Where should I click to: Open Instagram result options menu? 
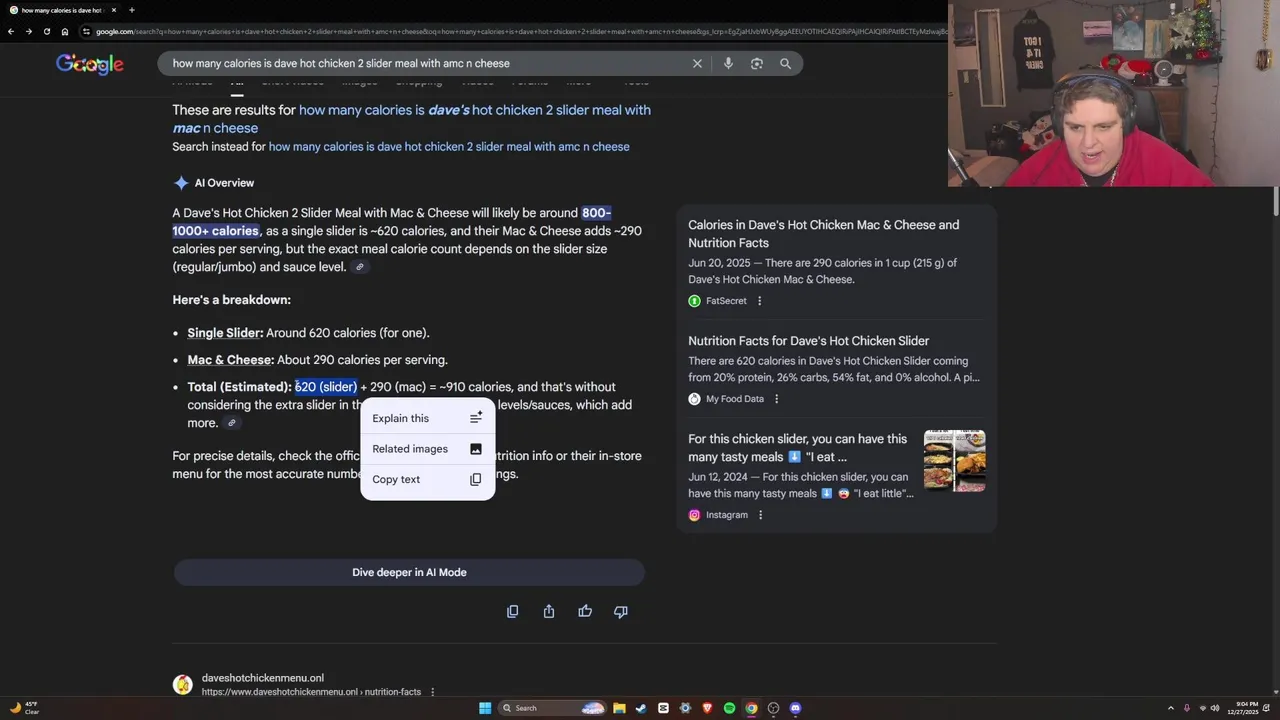(x=760, y=515)
